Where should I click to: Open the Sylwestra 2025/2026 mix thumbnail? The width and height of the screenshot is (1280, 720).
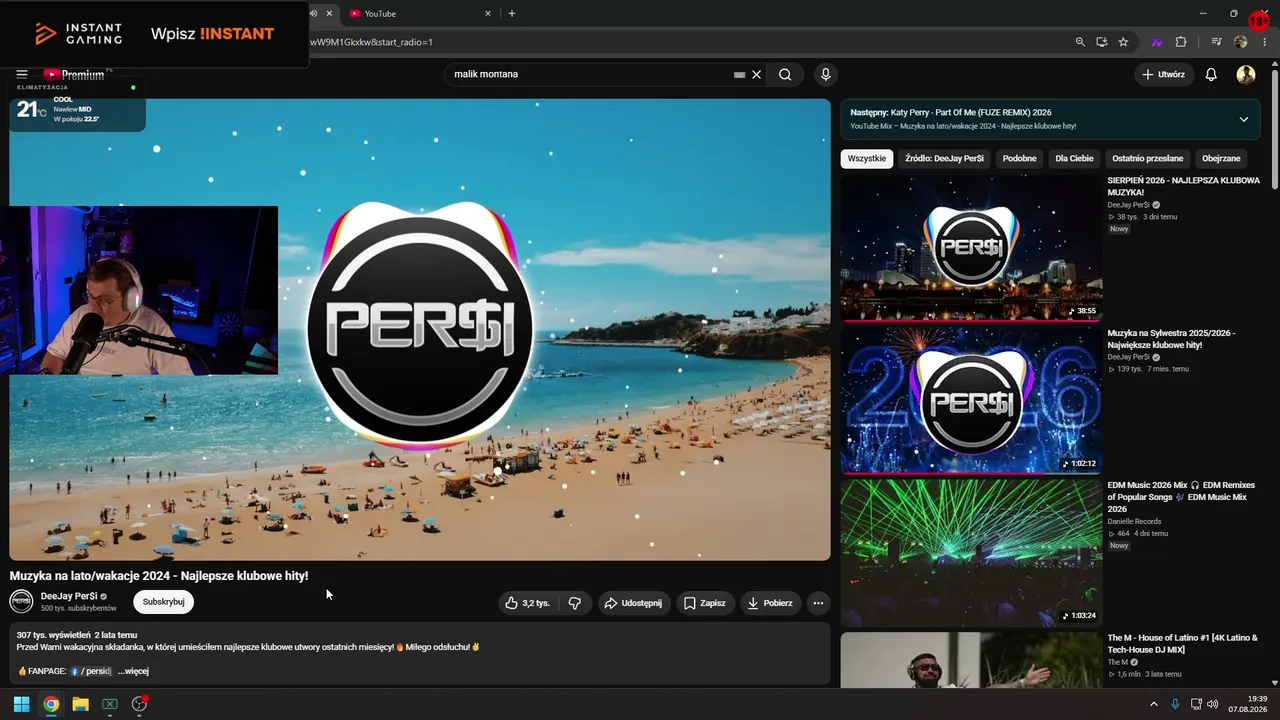tap(971, 400)
